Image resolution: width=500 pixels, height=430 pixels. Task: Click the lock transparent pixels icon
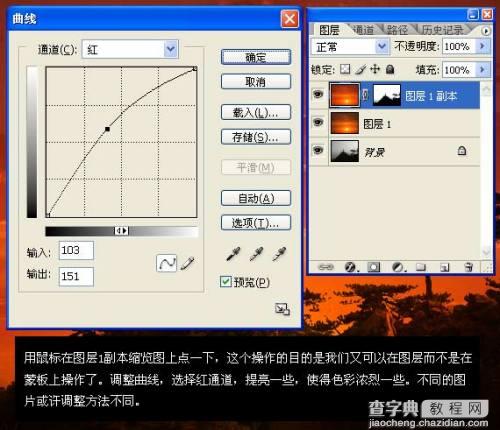[x=345, y=69]
